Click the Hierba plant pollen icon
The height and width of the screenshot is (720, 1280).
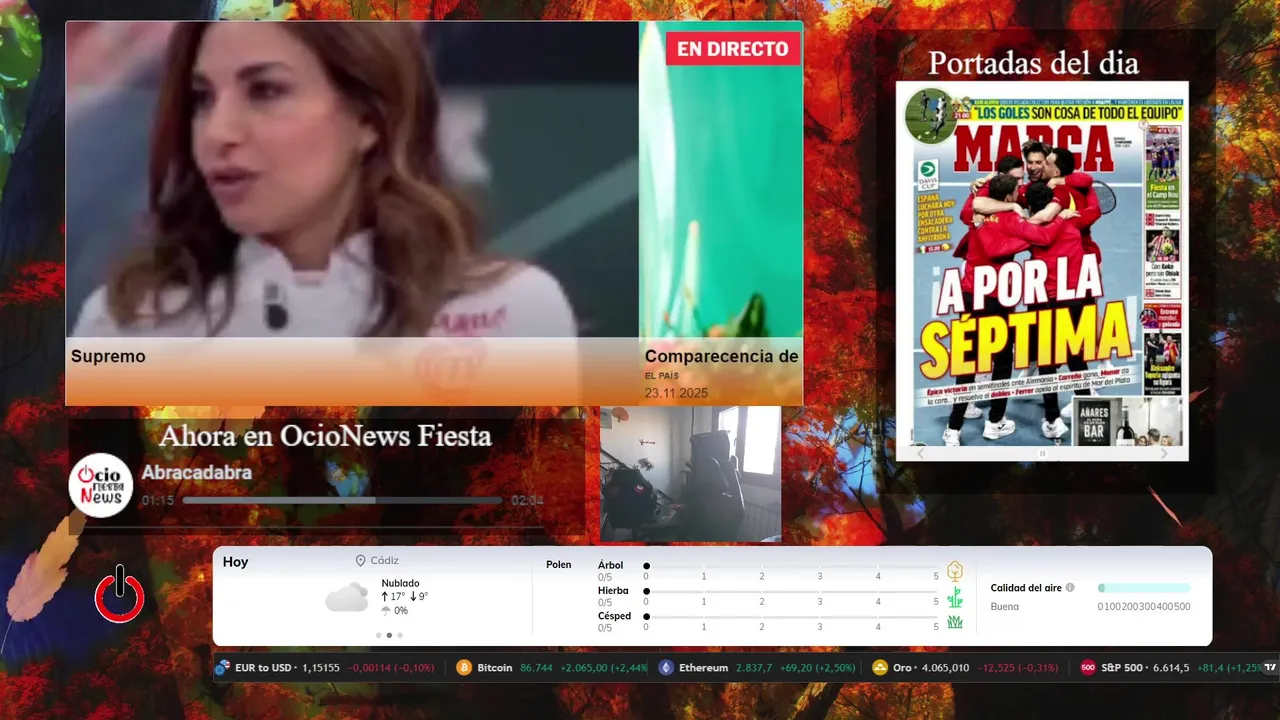click(x=955, y=597)
